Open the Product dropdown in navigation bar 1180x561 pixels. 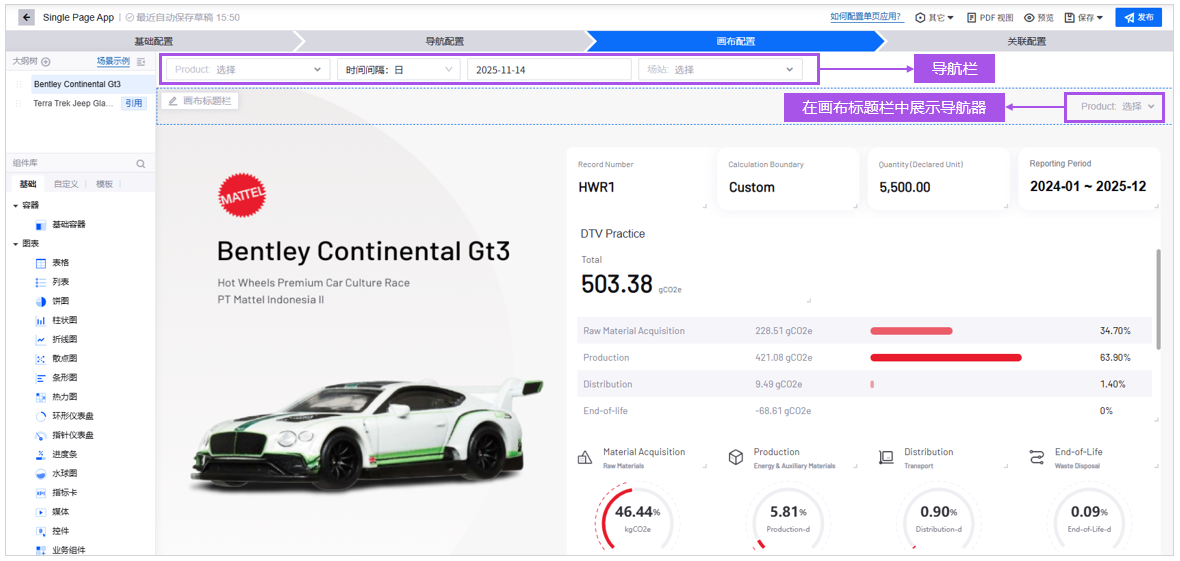click(247, 70)
